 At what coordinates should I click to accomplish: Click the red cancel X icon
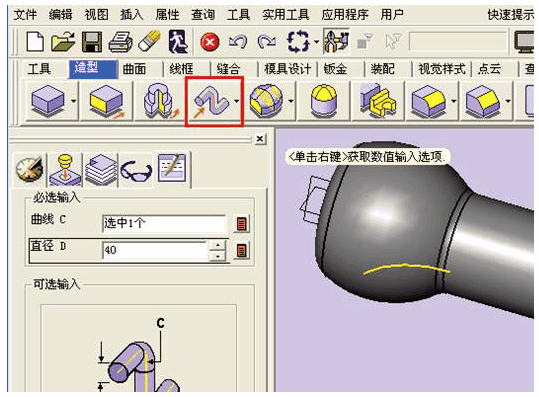click(x=210, y=42)
